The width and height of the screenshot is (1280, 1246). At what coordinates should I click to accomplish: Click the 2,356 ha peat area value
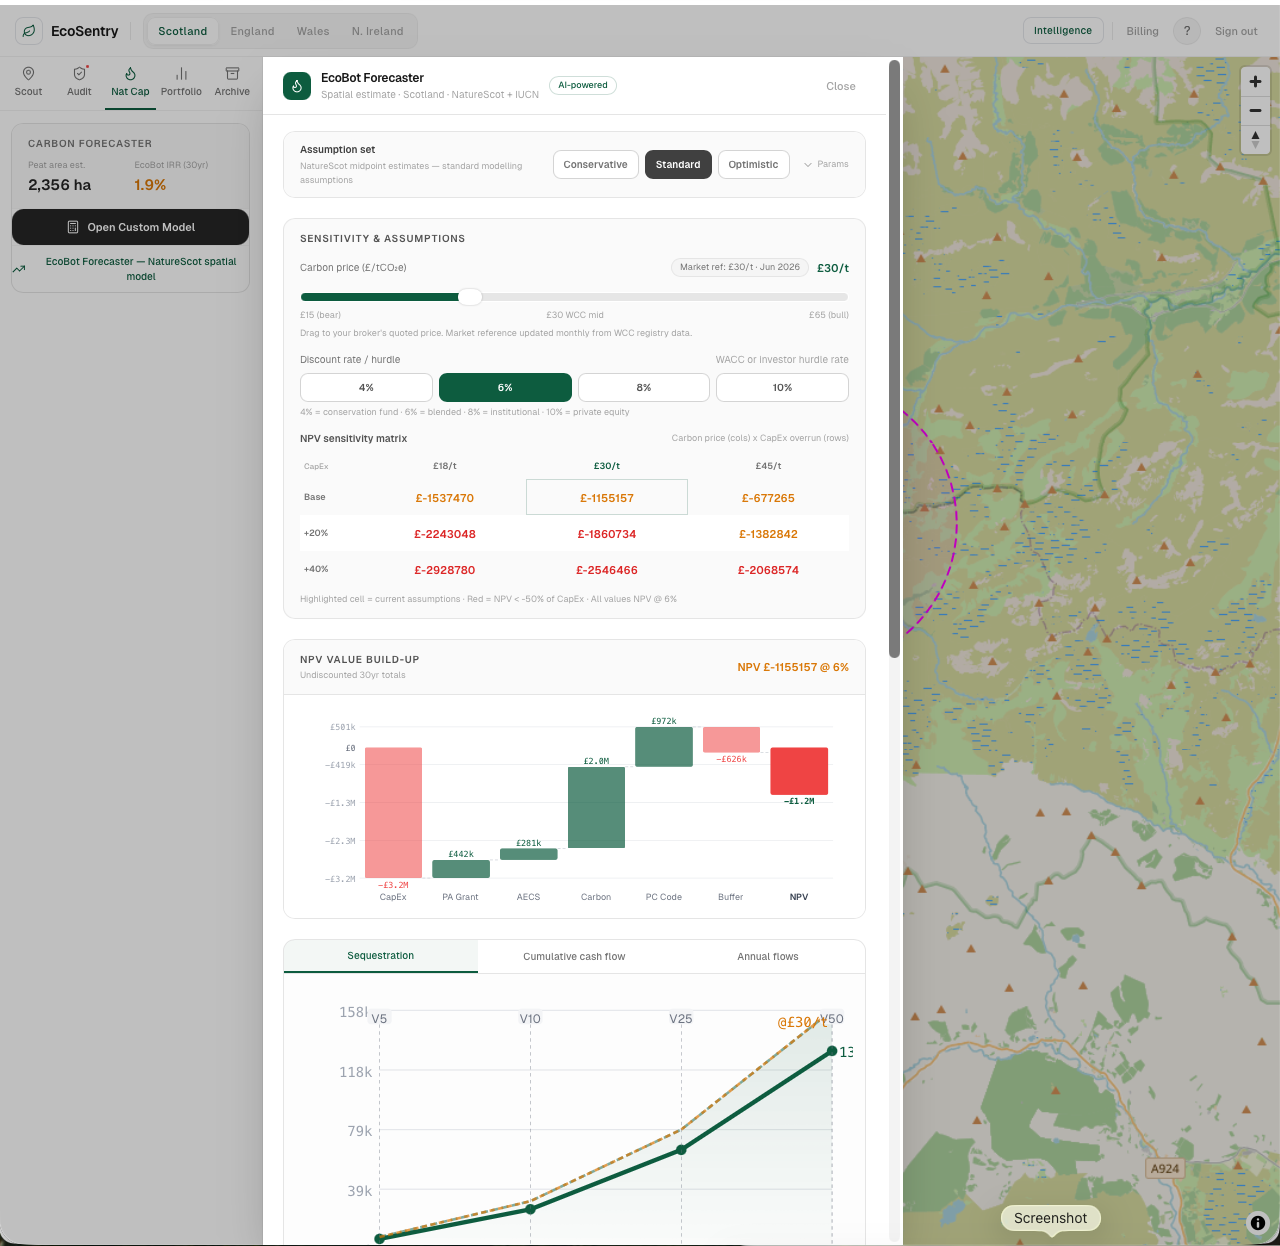click(60, 185)
